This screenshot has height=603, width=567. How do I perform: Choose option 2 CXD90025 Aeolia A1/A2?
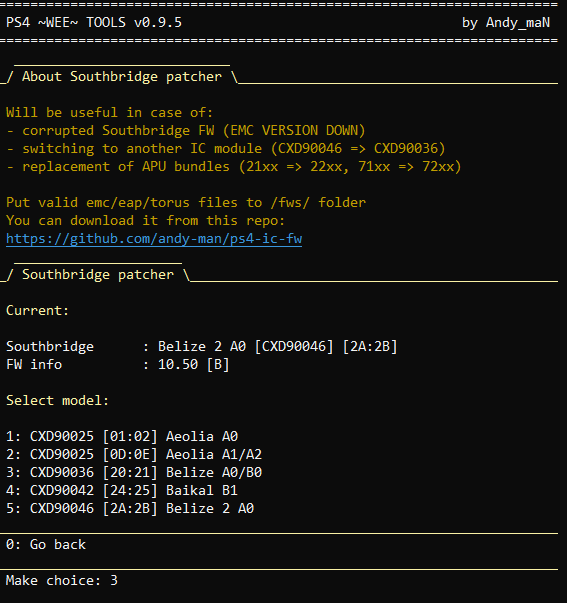click(x=134, y=455)
